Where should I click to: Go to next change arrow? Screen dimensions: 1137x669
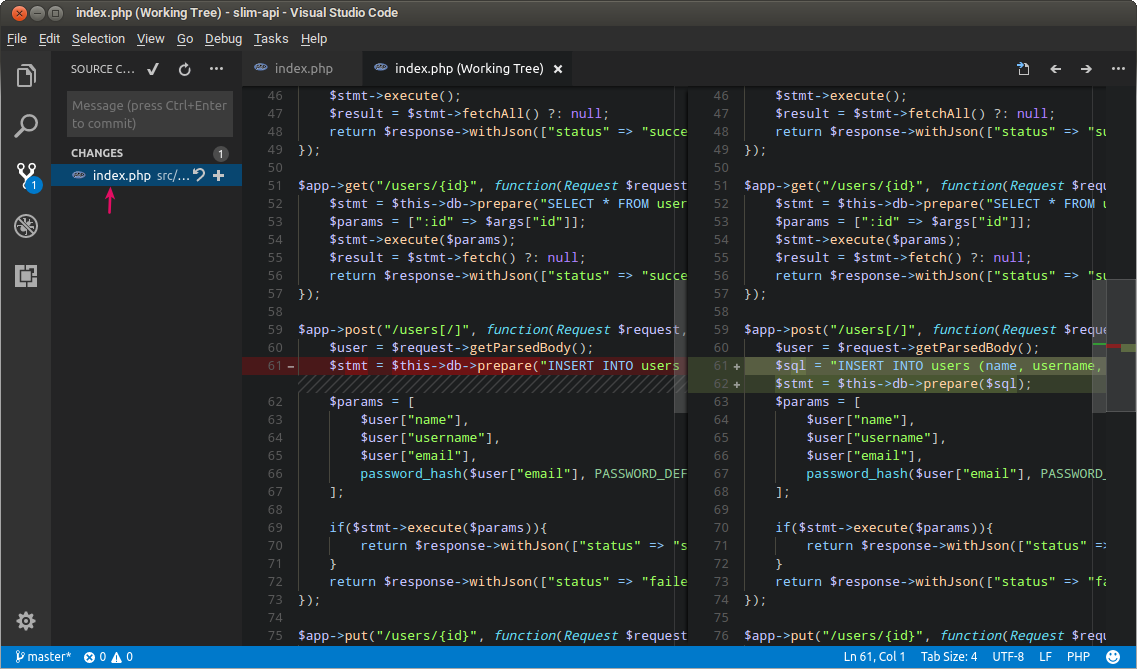(x=1086, y=69)
